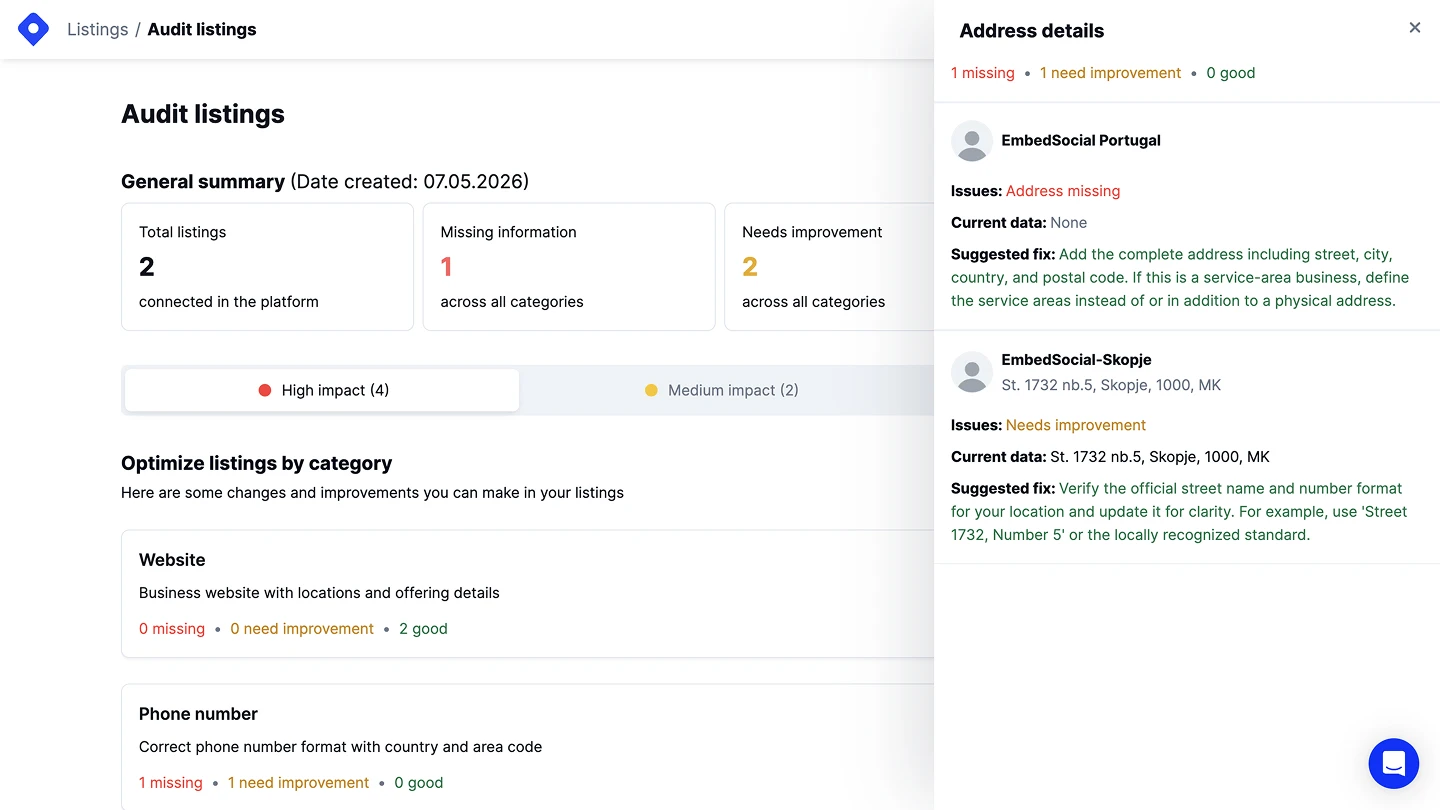The height and width of the screenshot is (810, 1440).
Task: Click '0 need improvement' under Website
Action: tap(302, 629)
